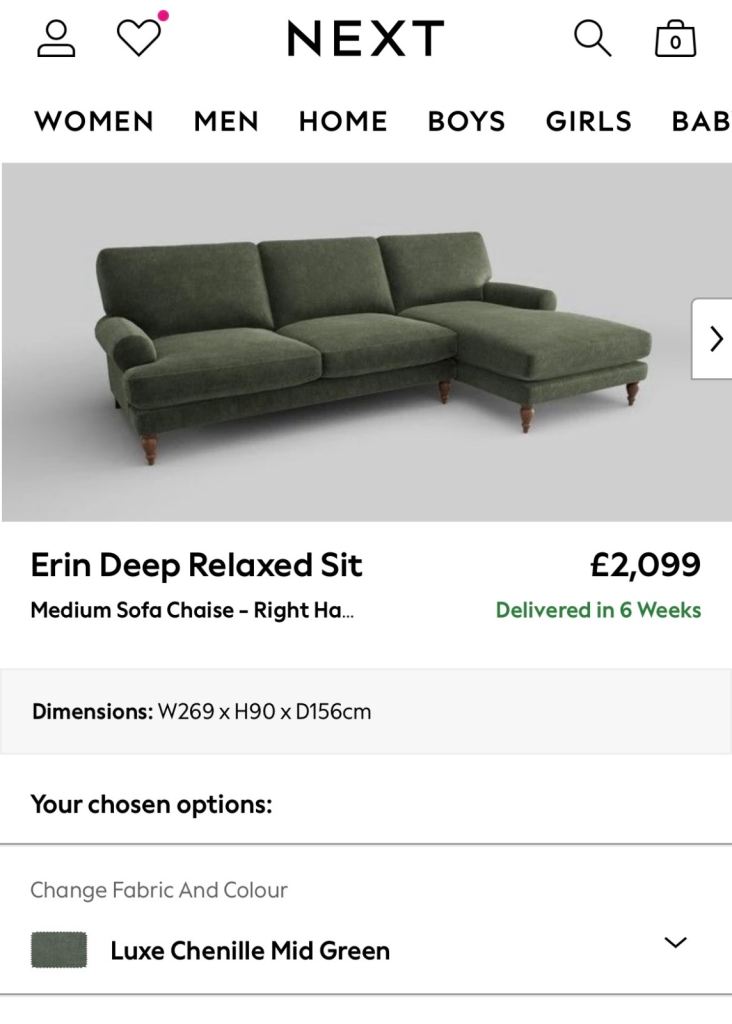Switch to the GIRLS category
Image resolution: width=732 pixels, height=1024 pixels.
point(588,121)
